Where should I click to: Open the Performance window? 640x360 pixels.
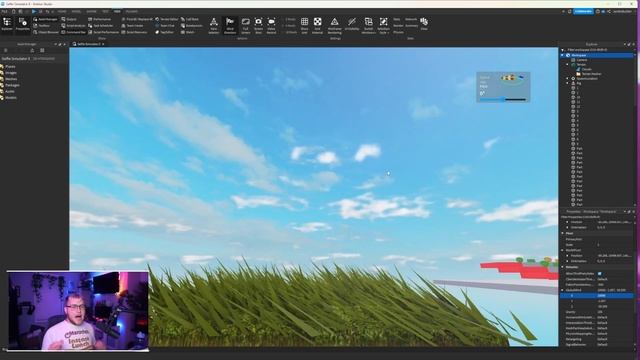point(100,19)
